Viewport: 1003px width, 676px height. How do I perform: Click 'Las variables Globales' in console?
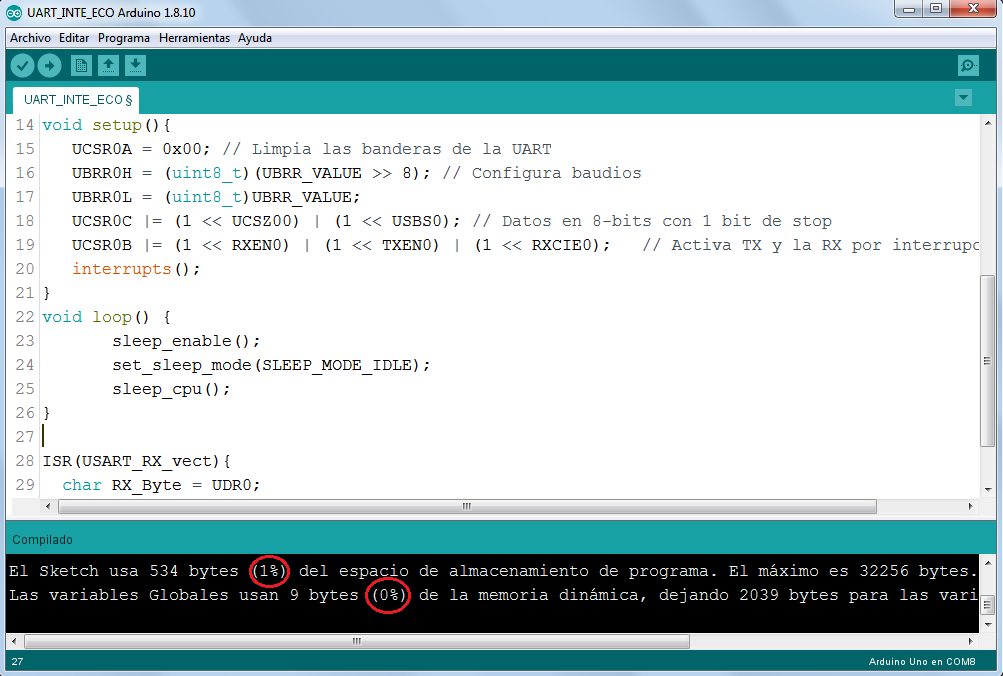(118, 595)
